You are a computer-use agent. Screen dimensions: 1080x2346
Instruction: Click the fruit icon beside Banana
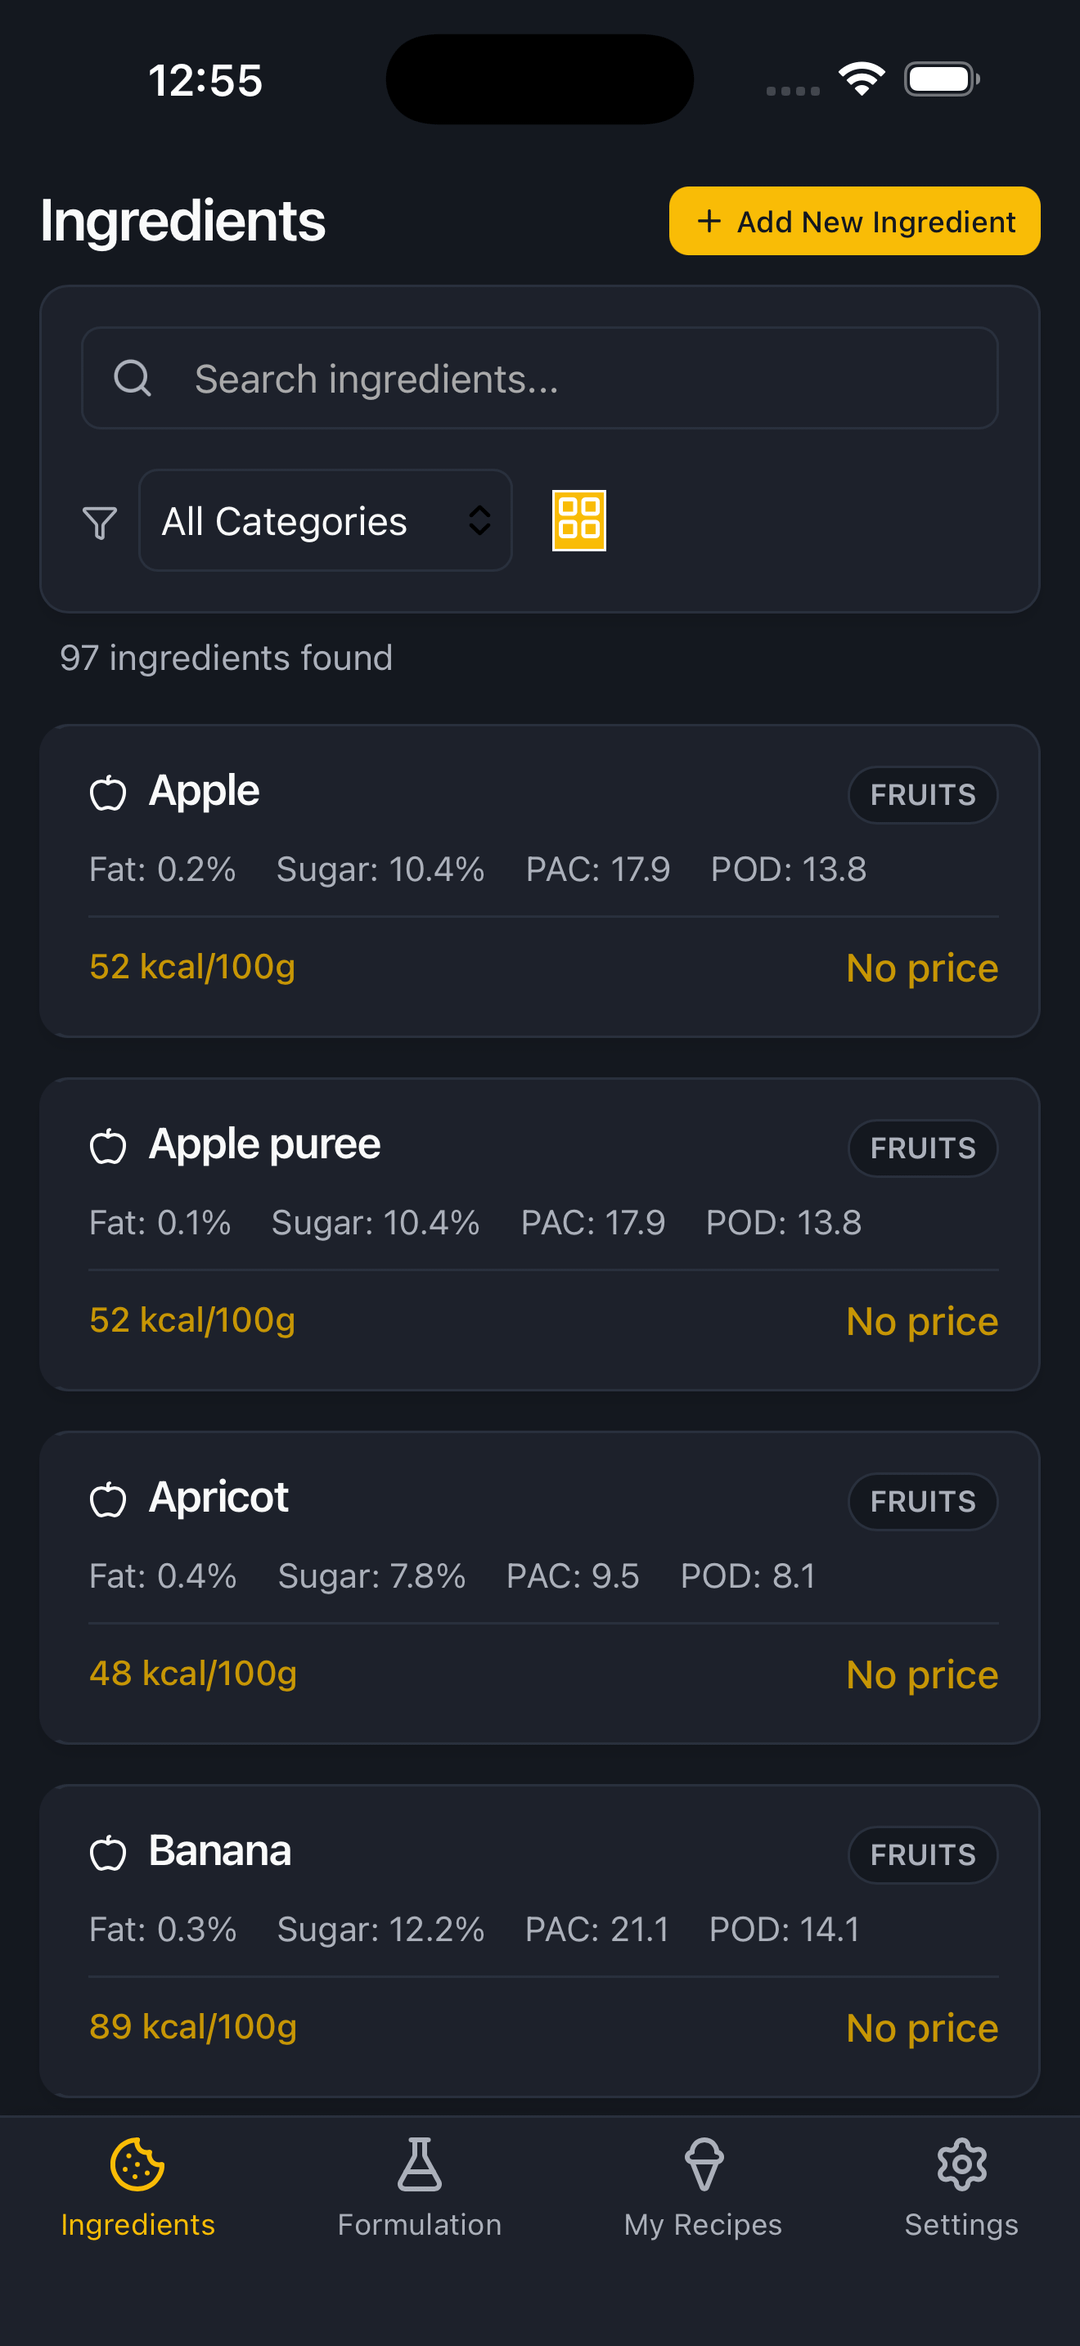108,1854
